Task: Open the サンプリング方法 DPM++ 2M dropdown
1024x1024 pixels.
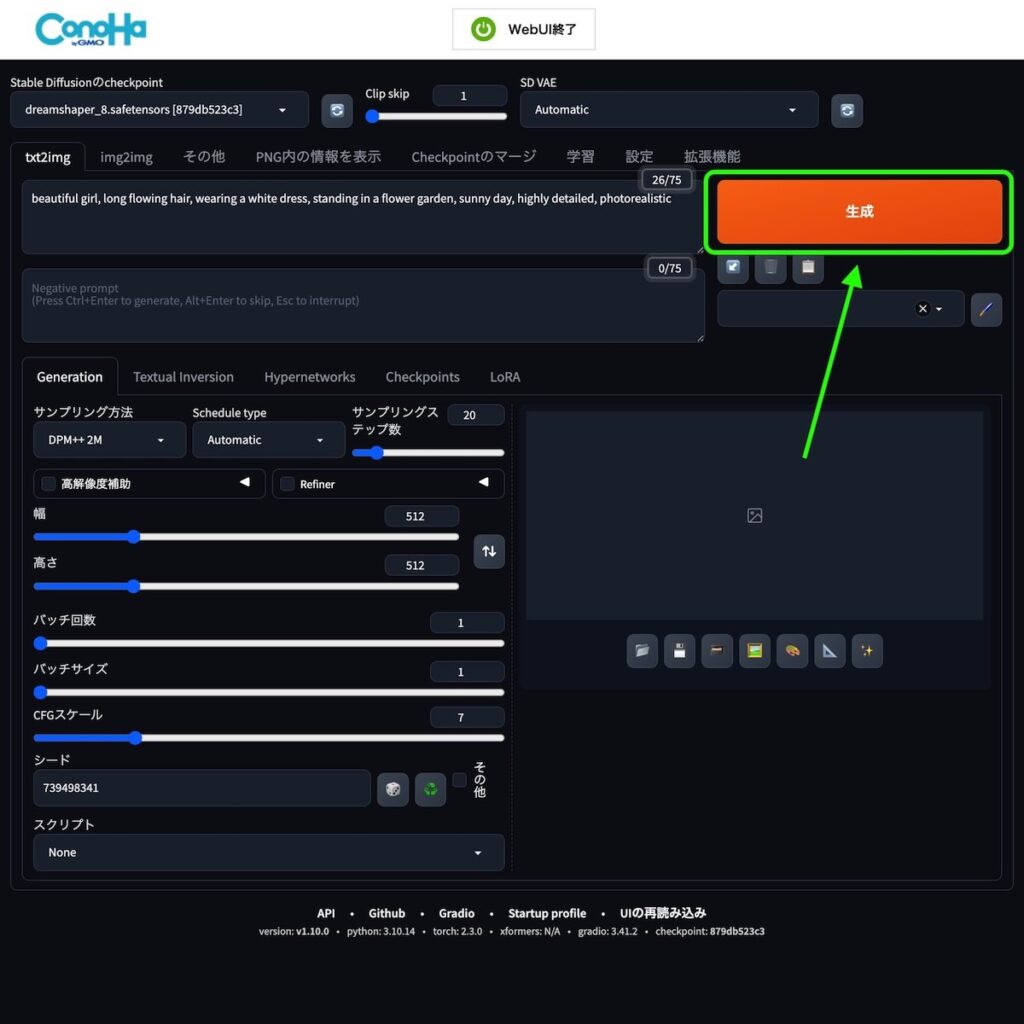Action: 109,440
